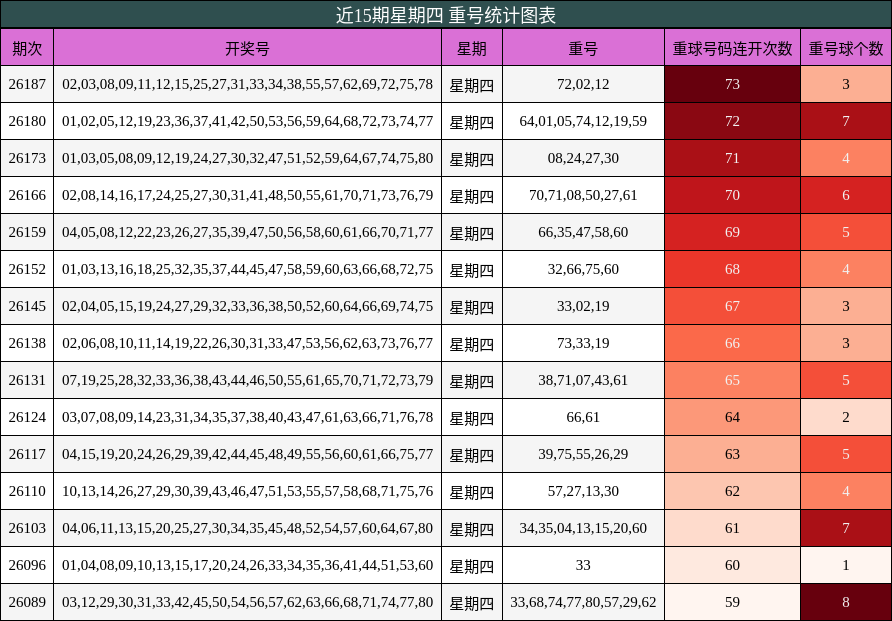
Task: Click 星期四 in row 26103
Action: point(472,529)
